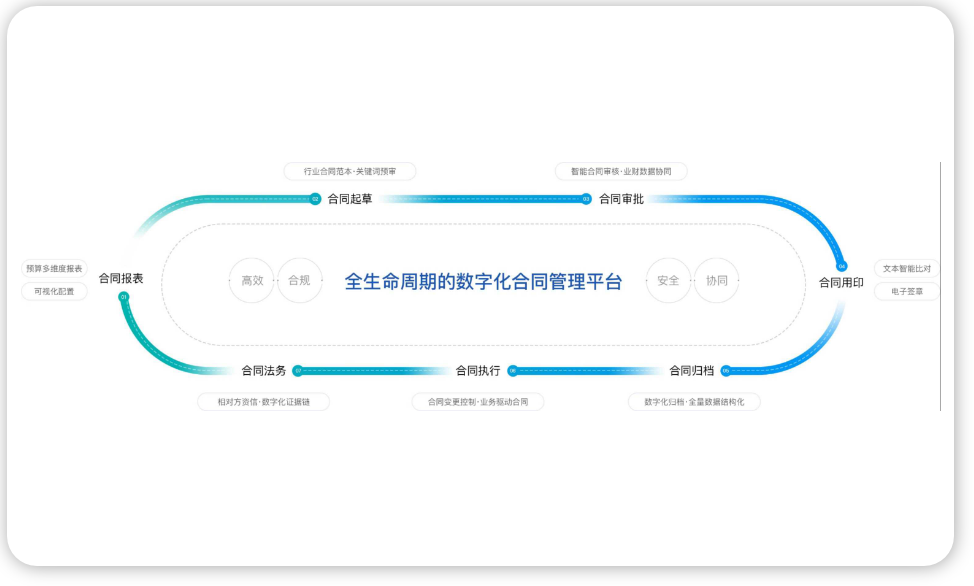Screen dimensions: 974x586
Task: Select node 04 above 合同用印
Action: coord(842,266)
